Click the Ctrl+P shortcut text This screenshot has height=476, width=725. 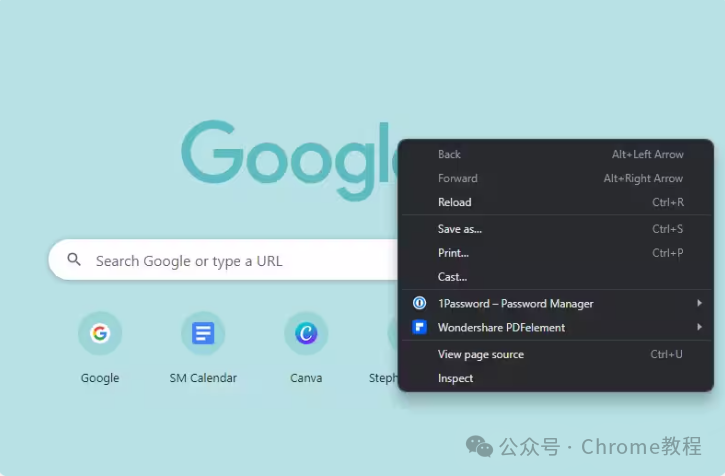point(668,253)
